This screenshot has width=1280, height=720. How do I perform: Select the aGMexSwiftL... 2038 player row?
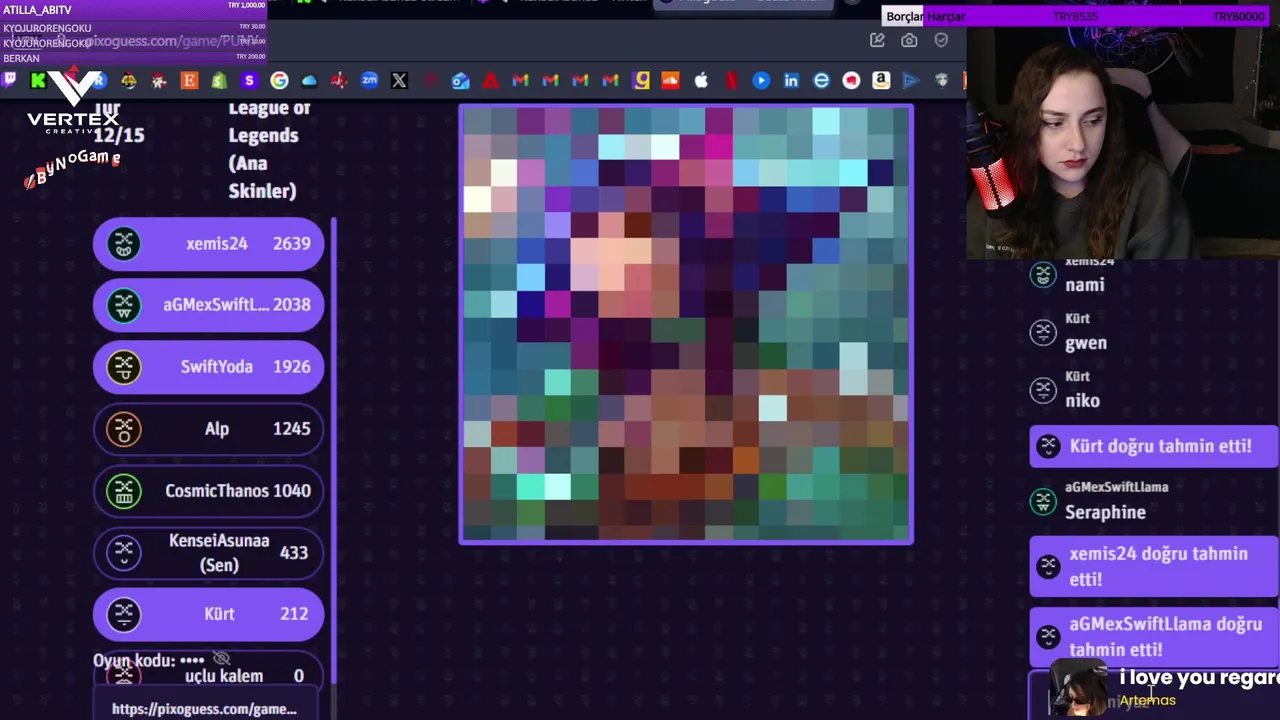(208, 305)
